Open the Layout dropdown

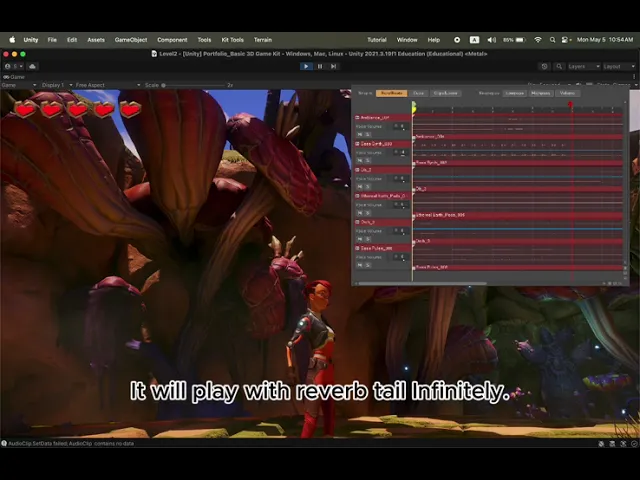click(x=619, y=66)
